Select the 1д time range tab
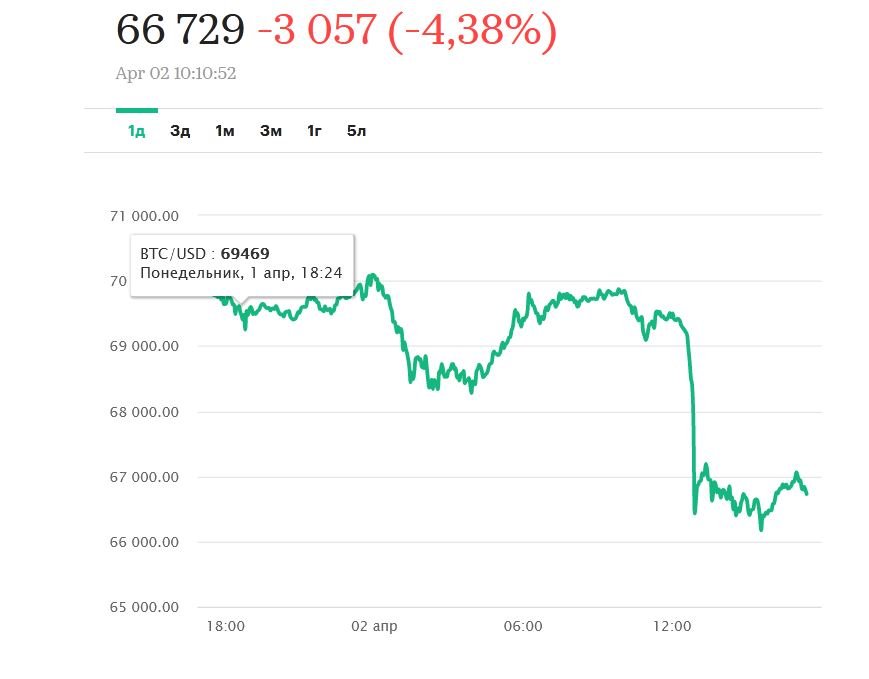This screenshot has height=679, width=869. click(136, 131)
